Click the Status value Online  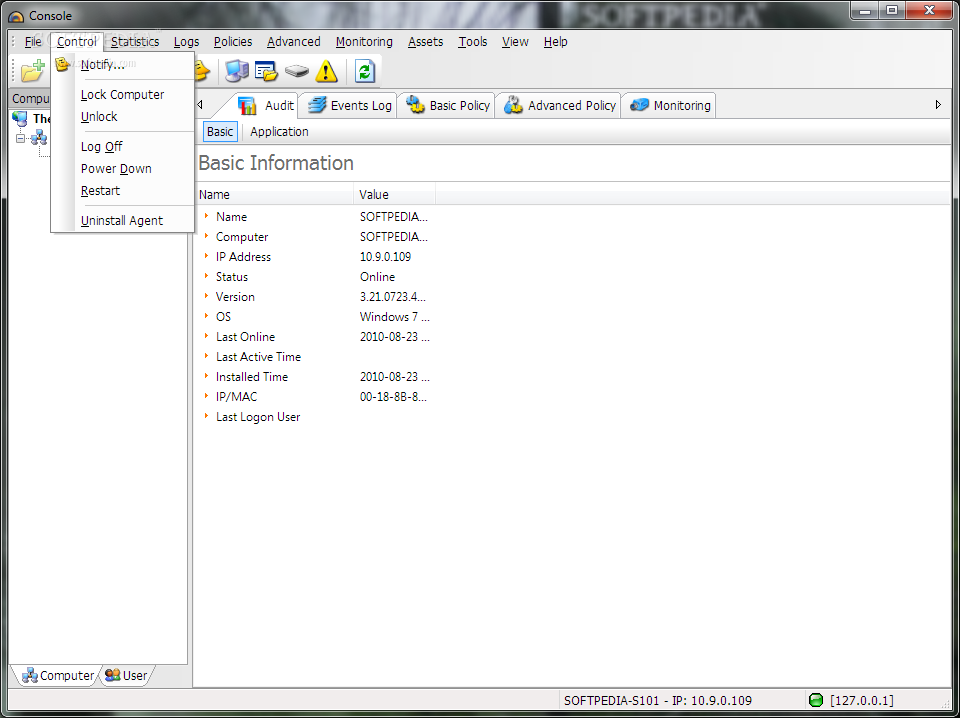coord(377,277)
